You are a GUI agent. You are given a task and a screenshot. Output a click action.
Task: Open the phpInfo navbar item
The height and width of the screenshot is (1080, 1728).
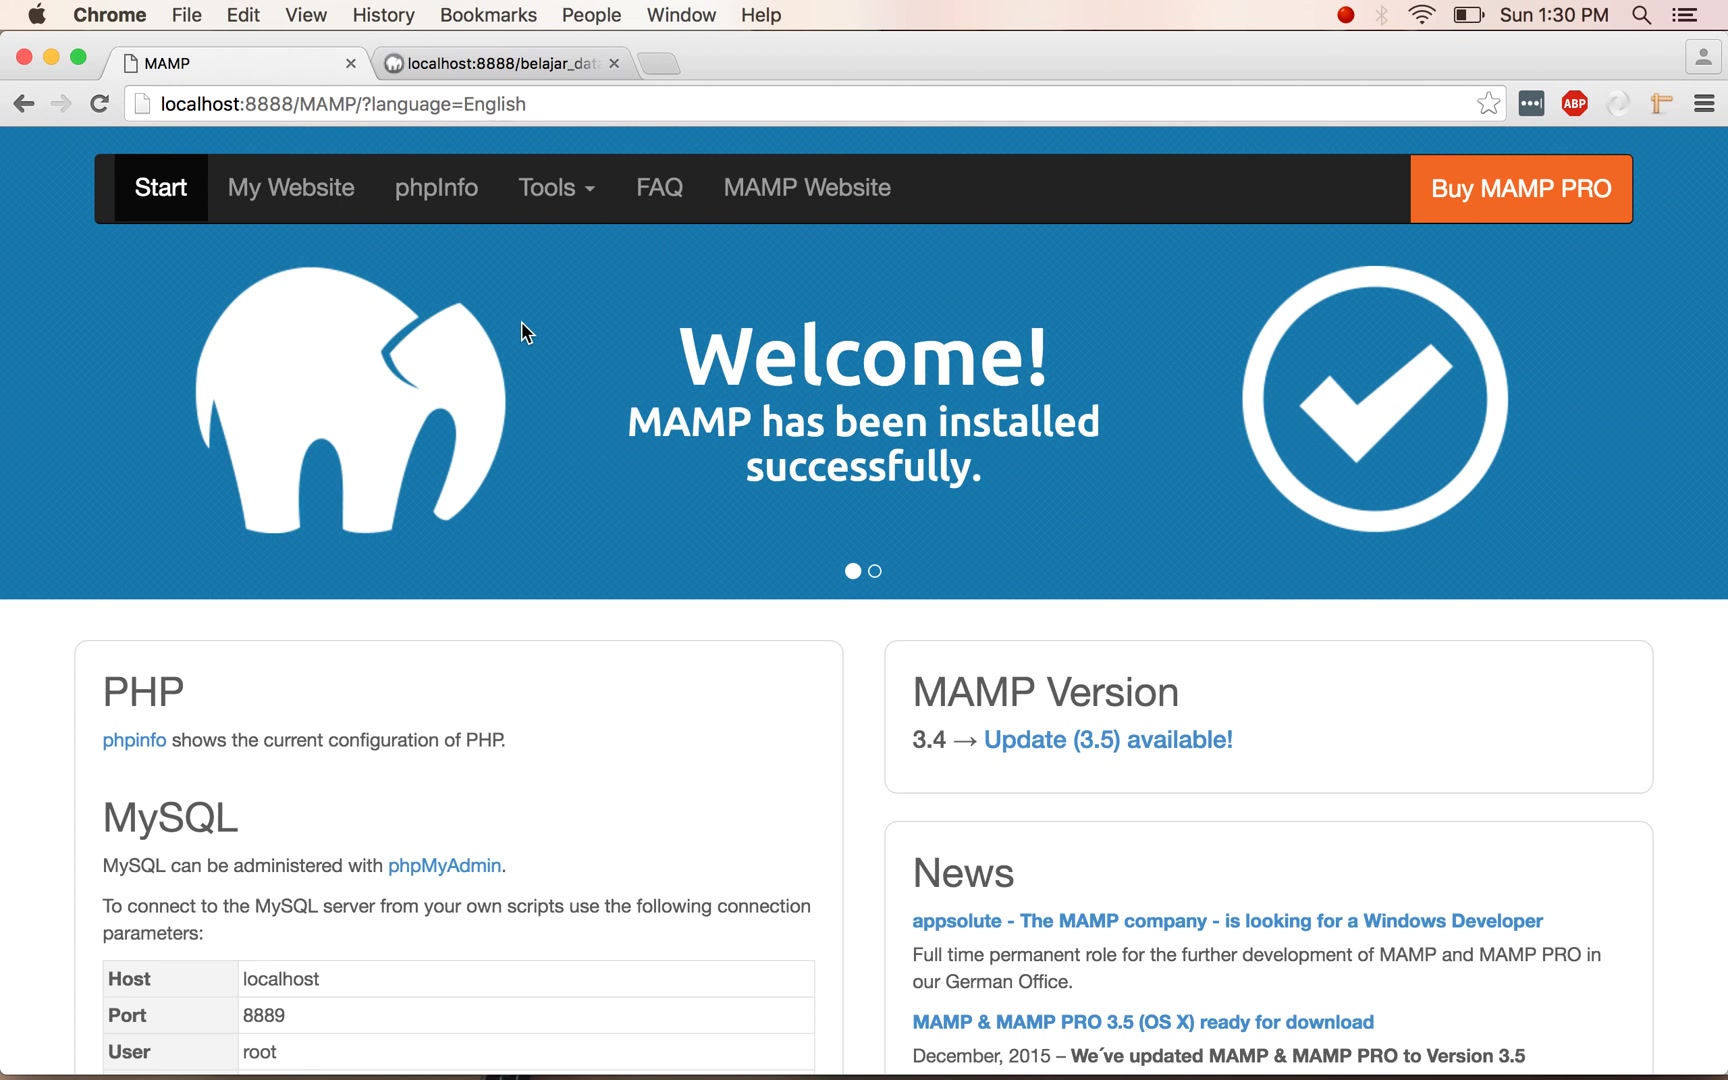click(436, 188)
